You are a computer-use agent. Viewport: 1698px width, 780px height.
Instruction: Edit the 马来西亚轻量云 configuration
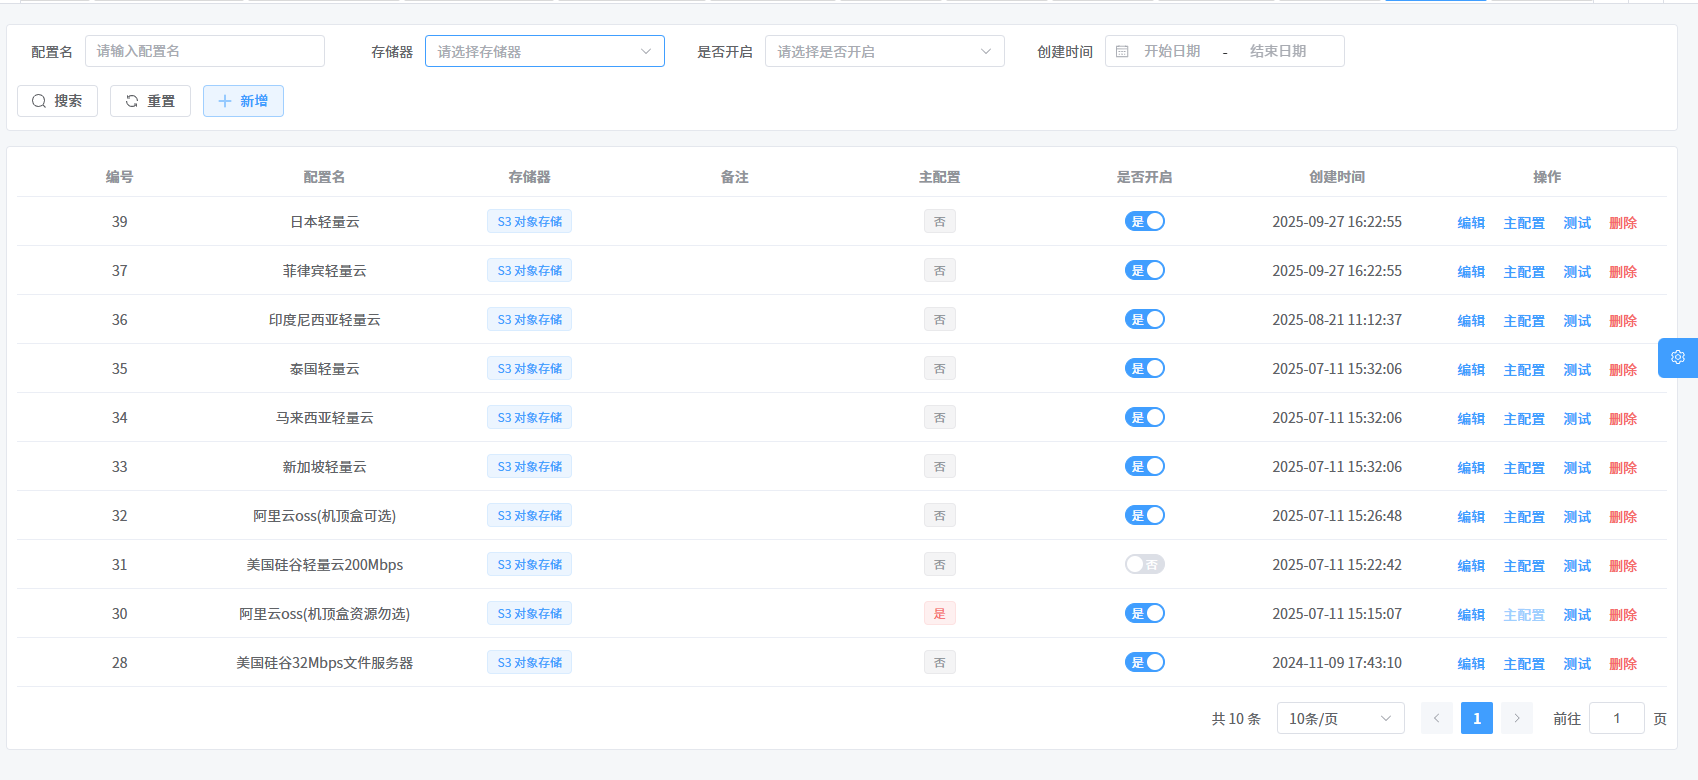click(1471, 419)
